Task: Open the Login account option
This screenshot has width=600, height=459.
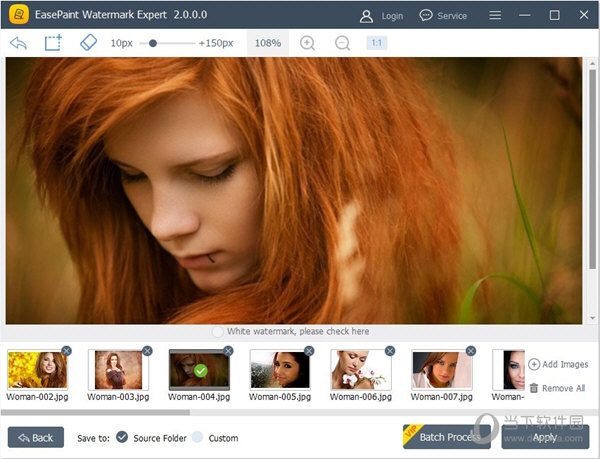Action: (x=381, y=16)
